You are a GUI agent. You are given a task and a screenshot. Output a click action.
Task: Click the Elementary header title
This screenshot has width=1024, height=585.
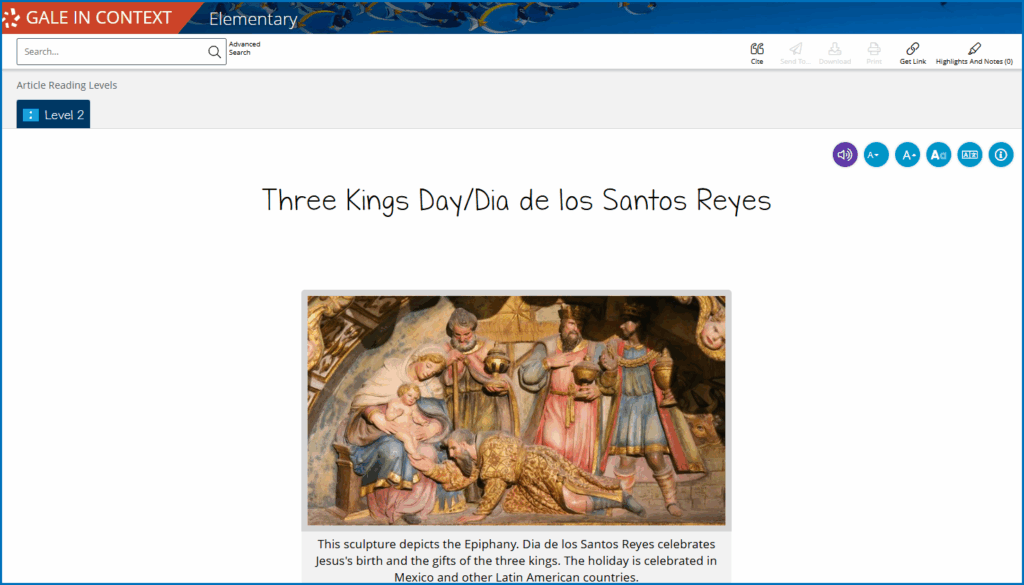[253, 19]
